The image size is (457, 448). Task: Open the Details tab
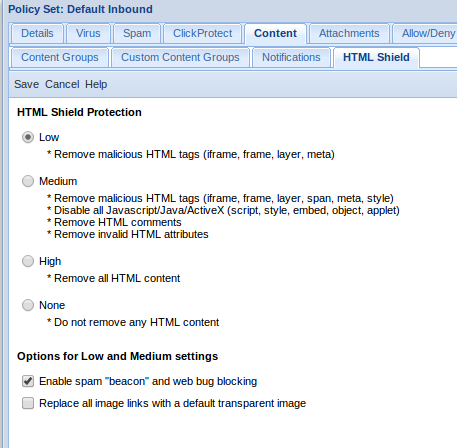(37, 33)
